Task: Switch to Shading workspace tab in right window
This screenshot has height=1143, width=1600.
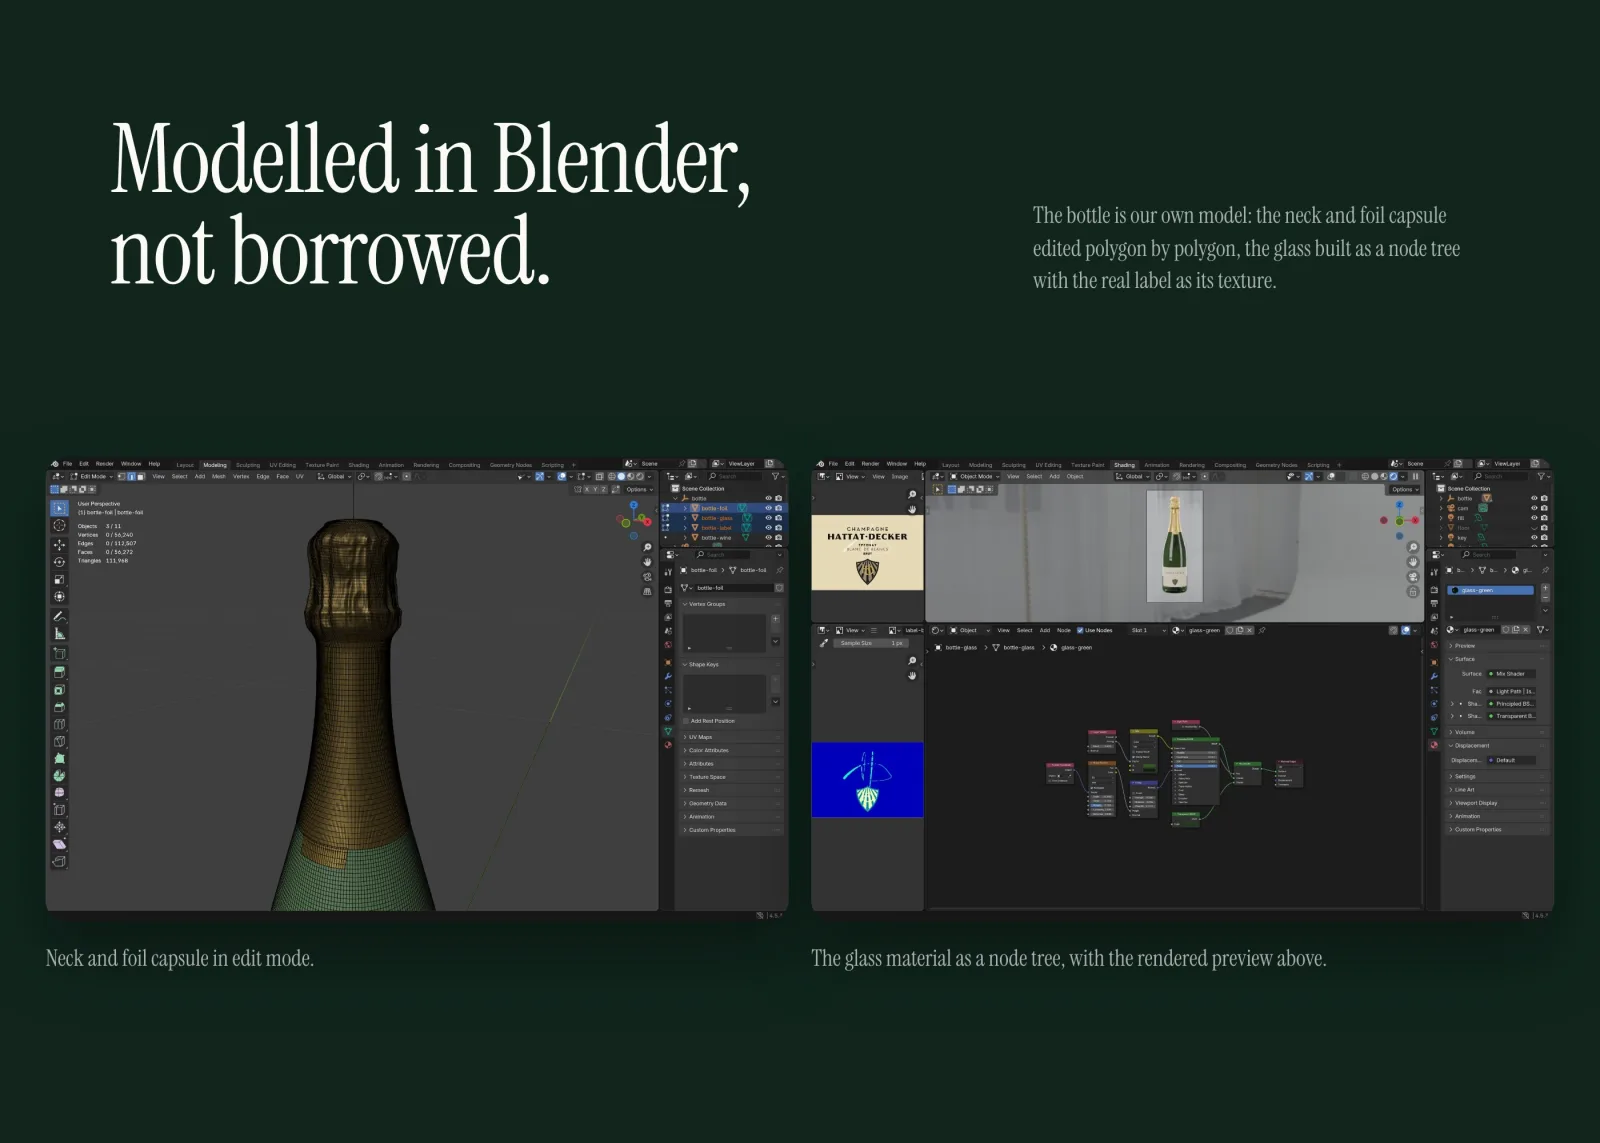Action: [1124, 465]
